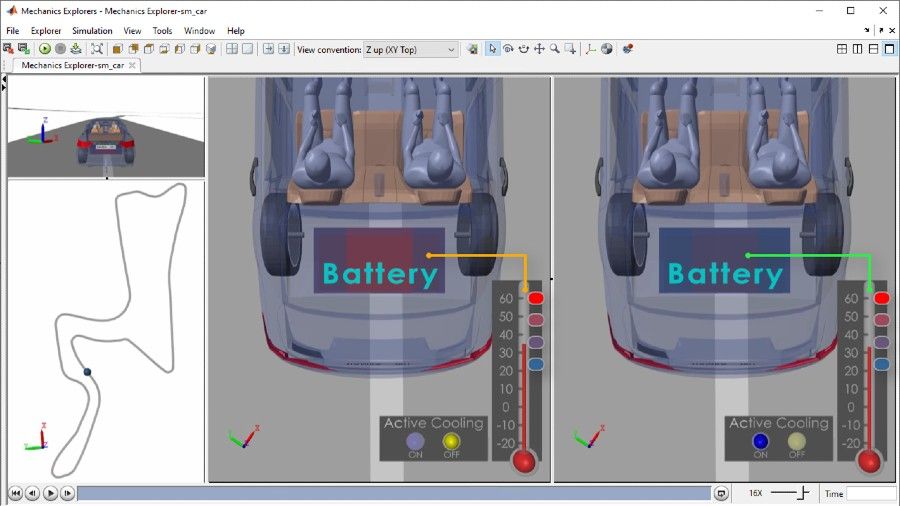Click the isometric view cube icon
900x506 pixels.
117,49
